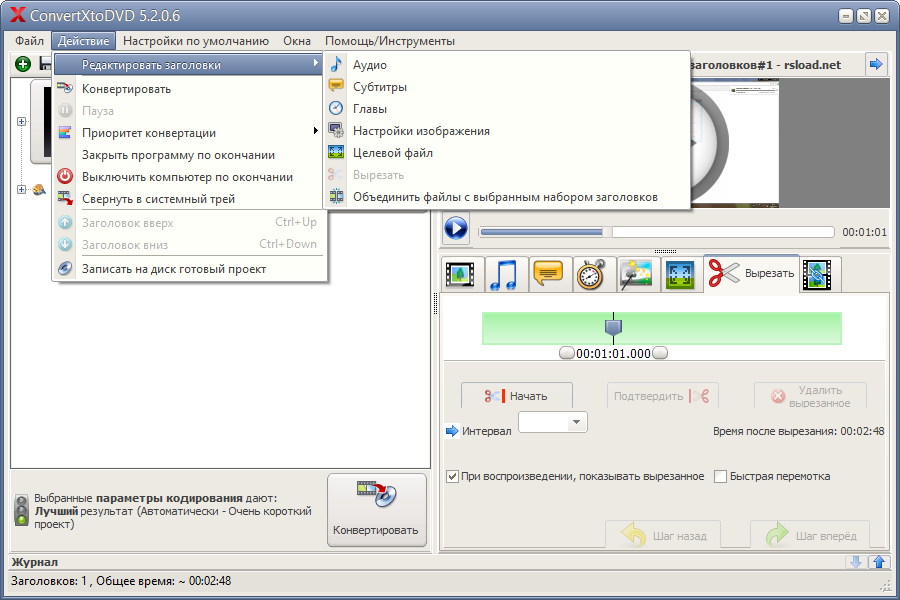Click the big Конвертировать button

pos(377,510)
